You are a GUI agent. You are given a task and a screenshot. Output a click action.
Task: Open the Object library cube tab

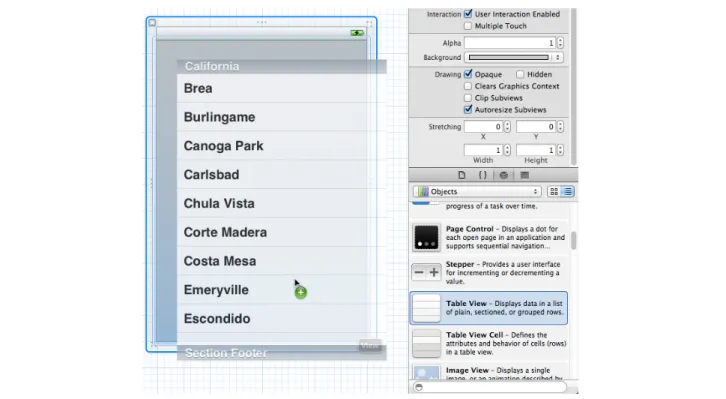[503, 175]
